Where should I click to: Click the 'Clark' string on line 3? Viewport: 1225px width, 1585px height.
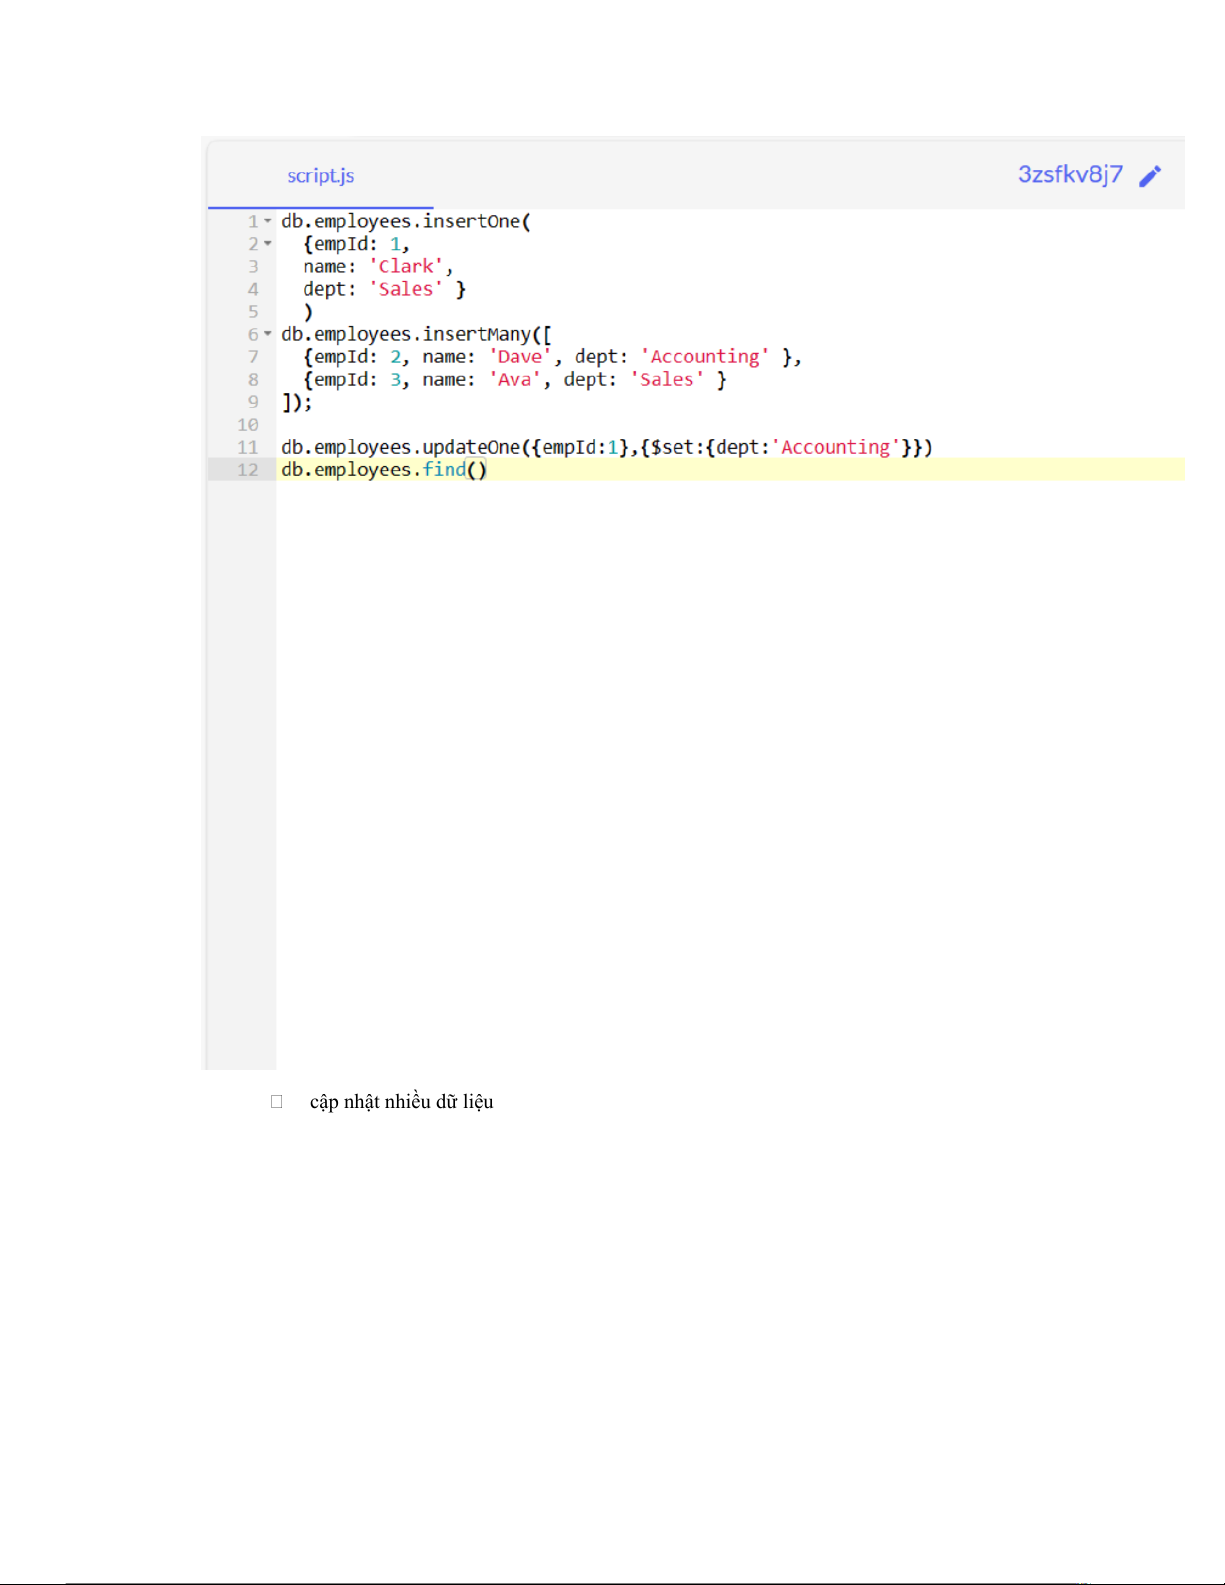tap(406, 267)
